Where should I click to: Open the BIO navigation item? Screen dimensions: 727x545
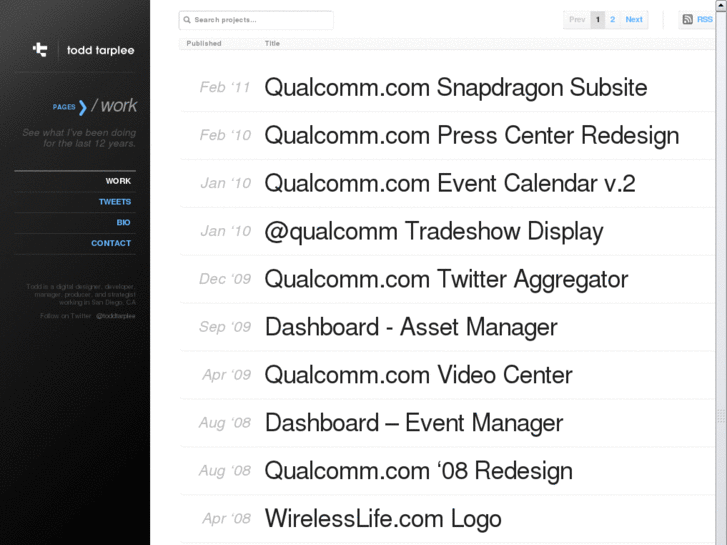point(123,223)
